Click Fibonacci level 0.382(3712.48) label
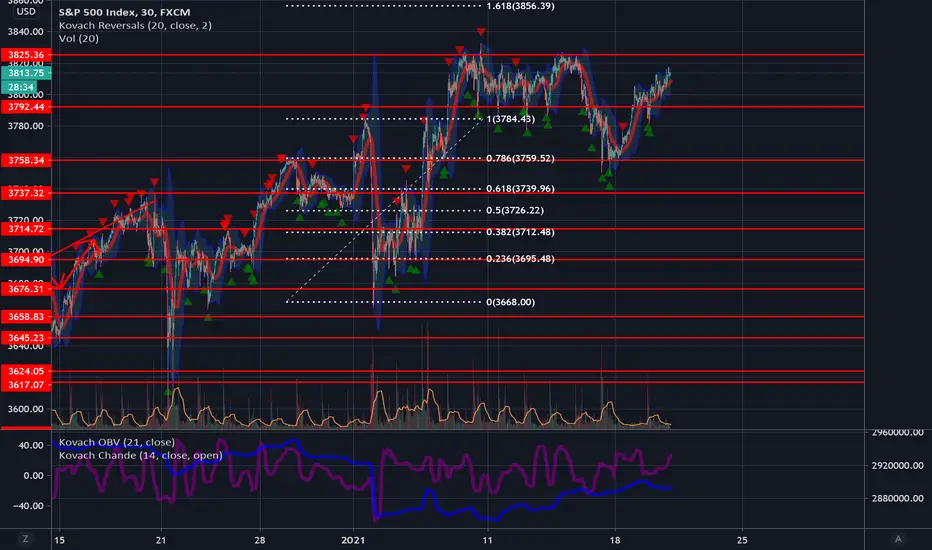 (x=520, y=232)
